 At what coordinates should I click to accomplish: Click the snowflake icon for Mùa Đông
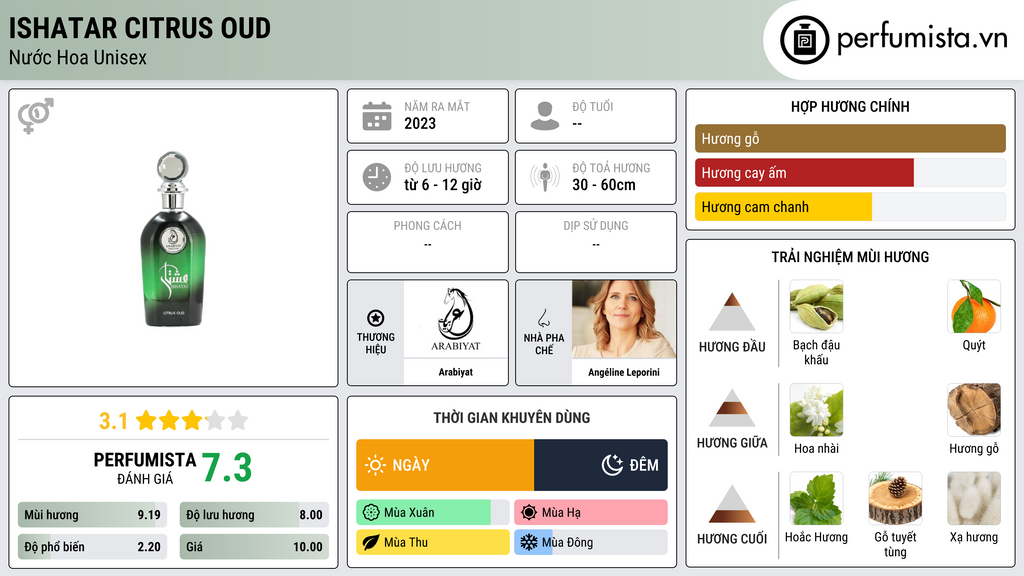[x=529, y=542]
